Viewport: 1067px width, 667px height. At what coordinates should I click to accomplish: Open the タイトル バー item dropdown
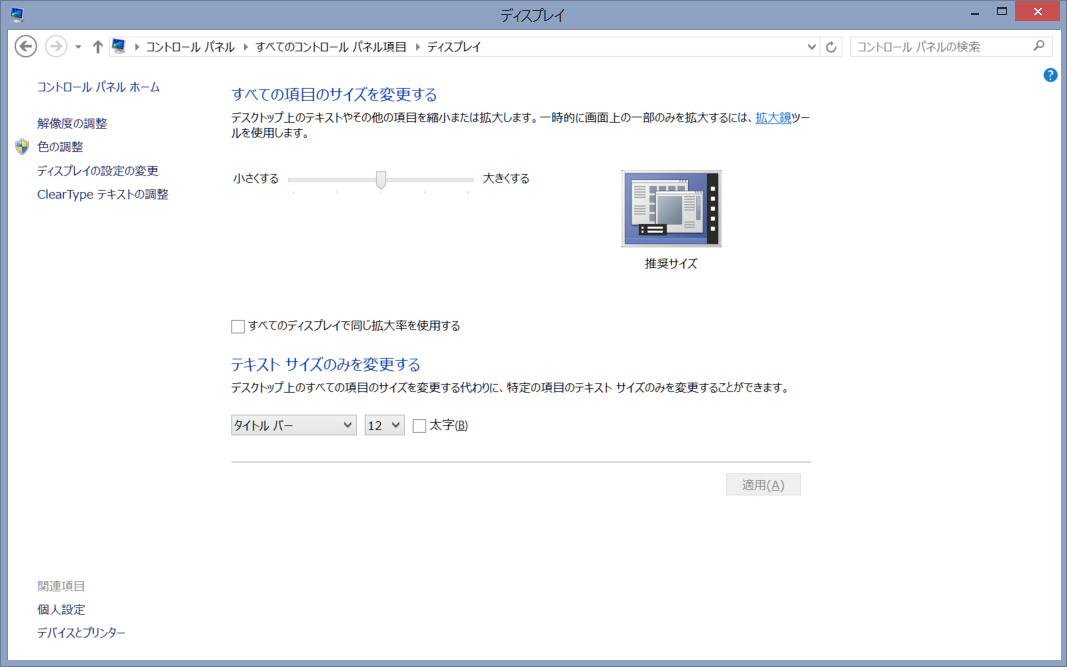click(293, 425)
